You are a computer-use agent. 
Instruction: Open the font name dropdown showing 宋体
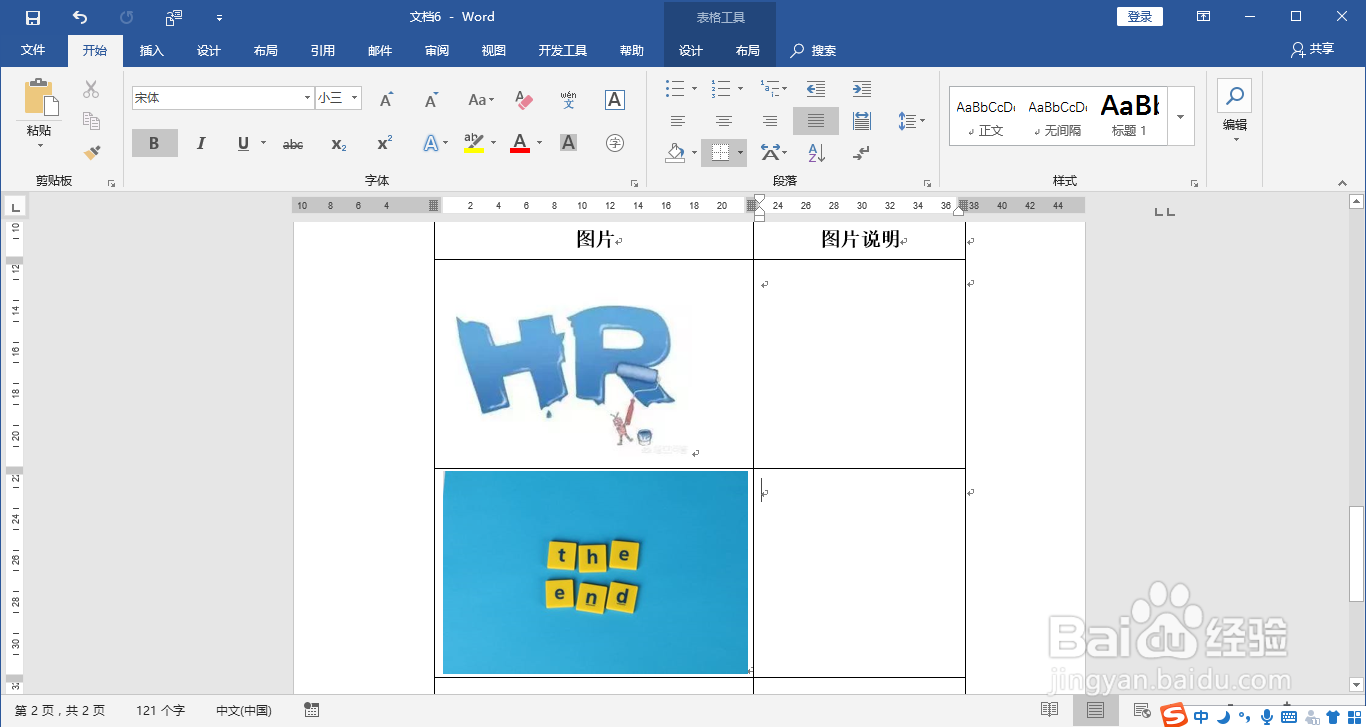307,98
